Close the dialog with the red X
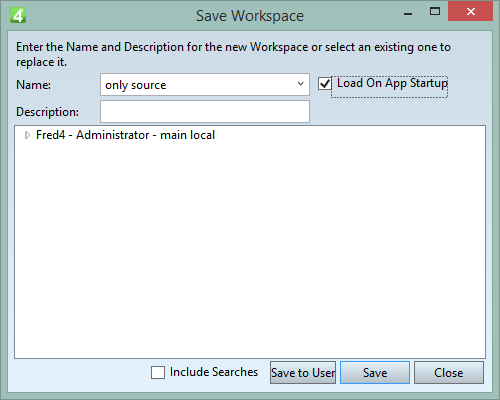The width and height of the screenshot is (500, 400). click(x=471, y=12)
